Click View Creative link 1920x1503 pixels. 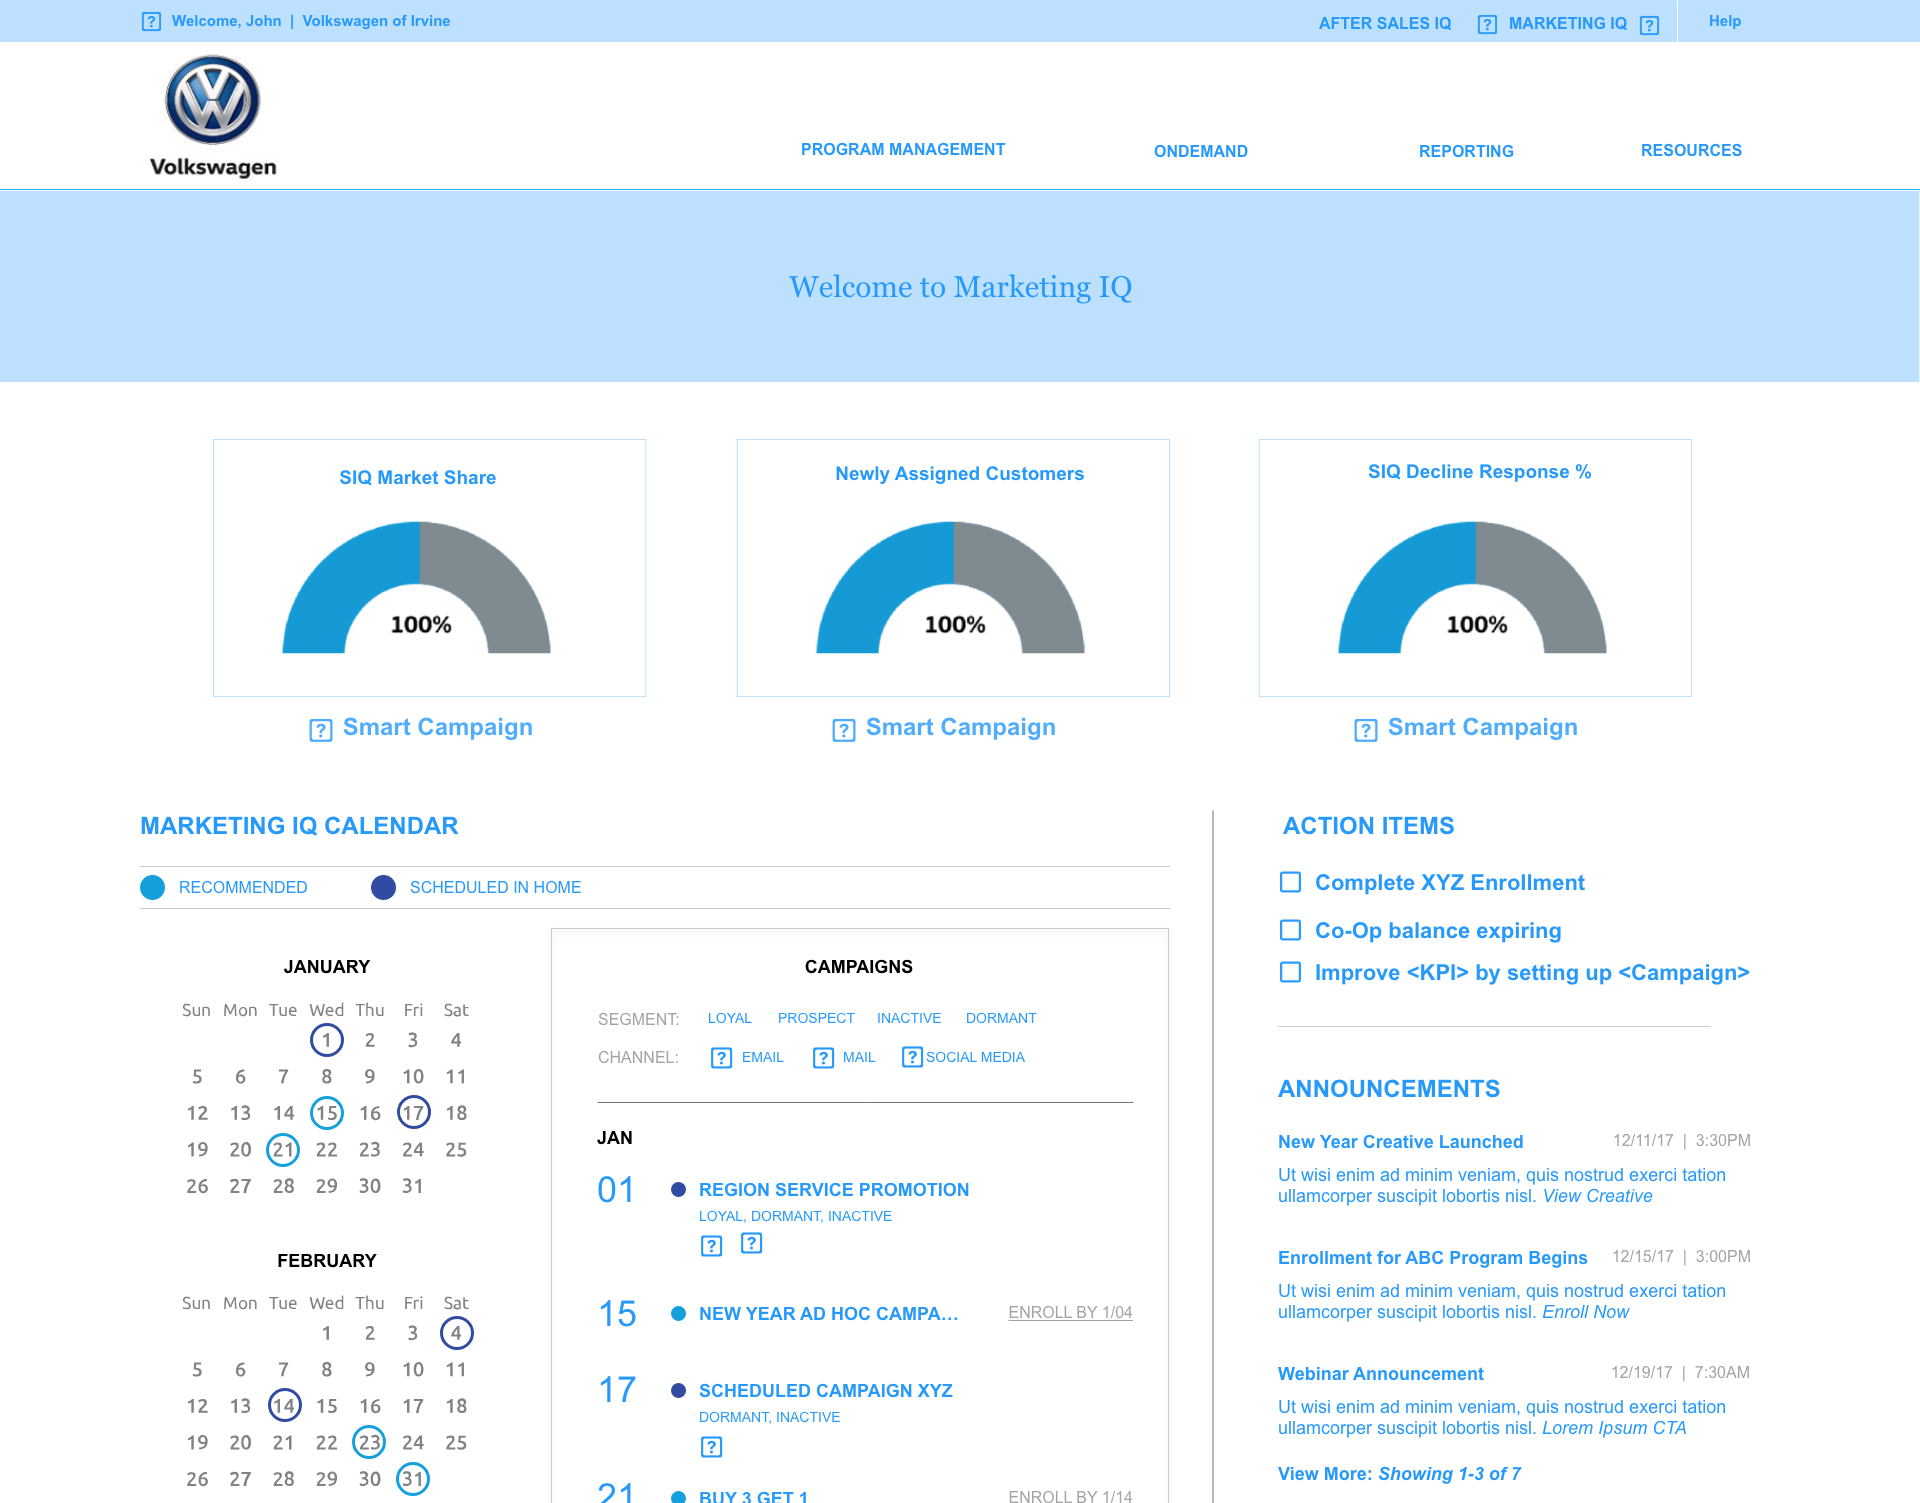coord(1597,1196)
